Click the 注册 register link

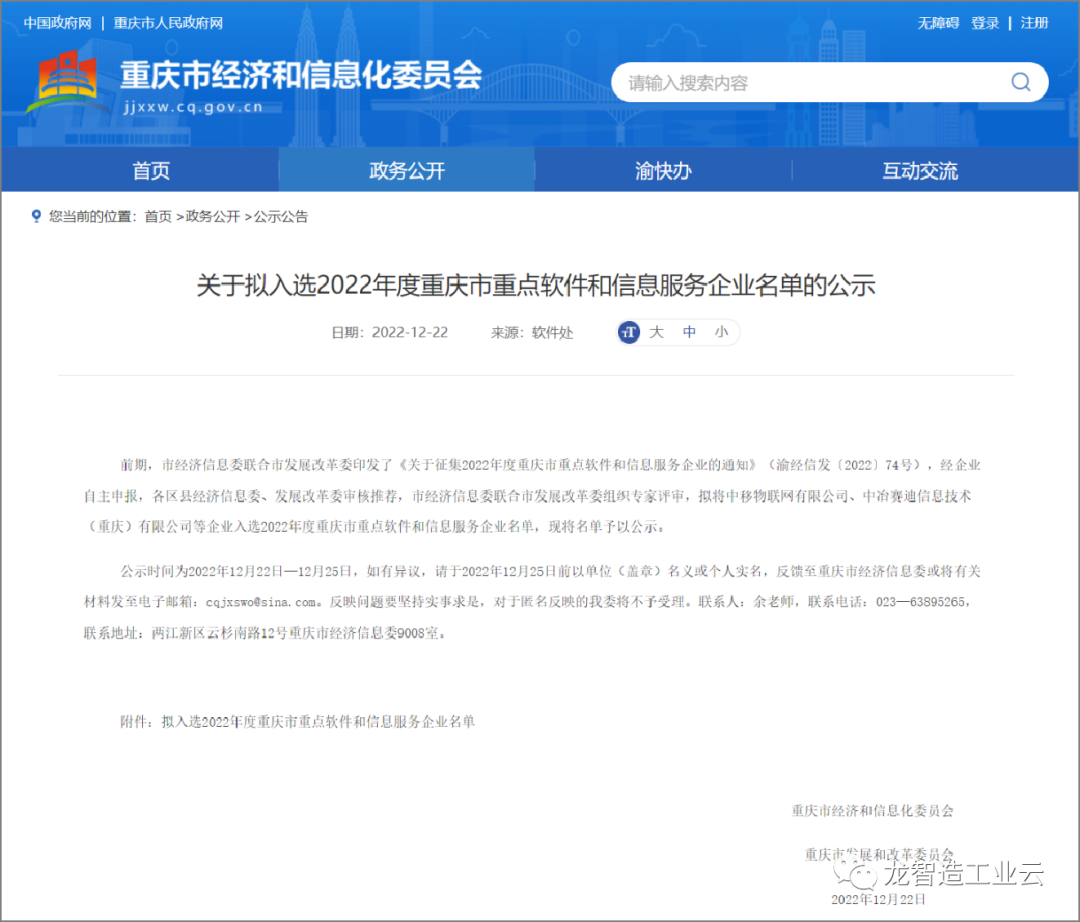click(1034, 23)
